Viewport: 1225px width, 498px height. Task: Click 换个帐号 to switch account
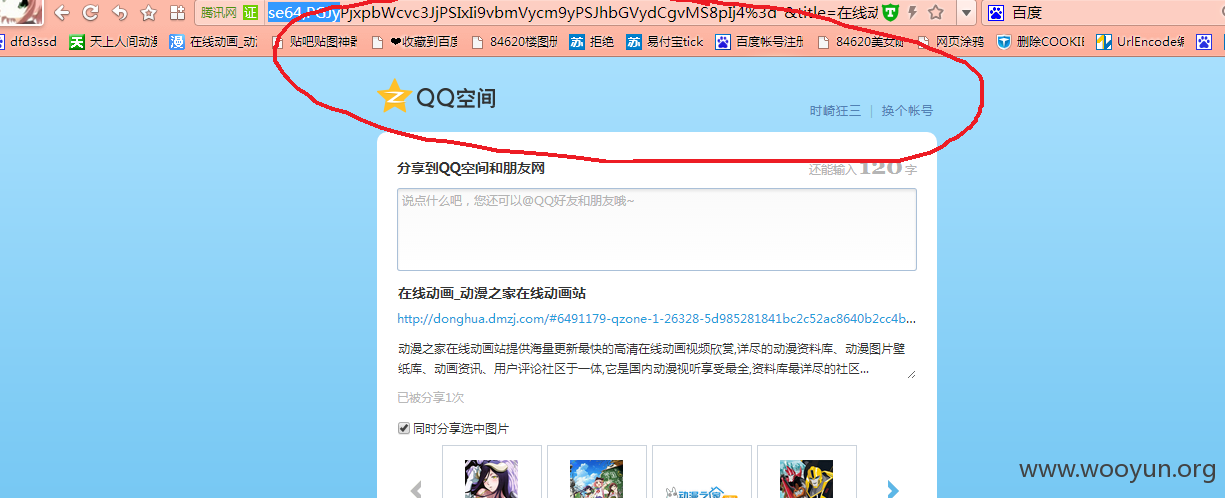907,111
